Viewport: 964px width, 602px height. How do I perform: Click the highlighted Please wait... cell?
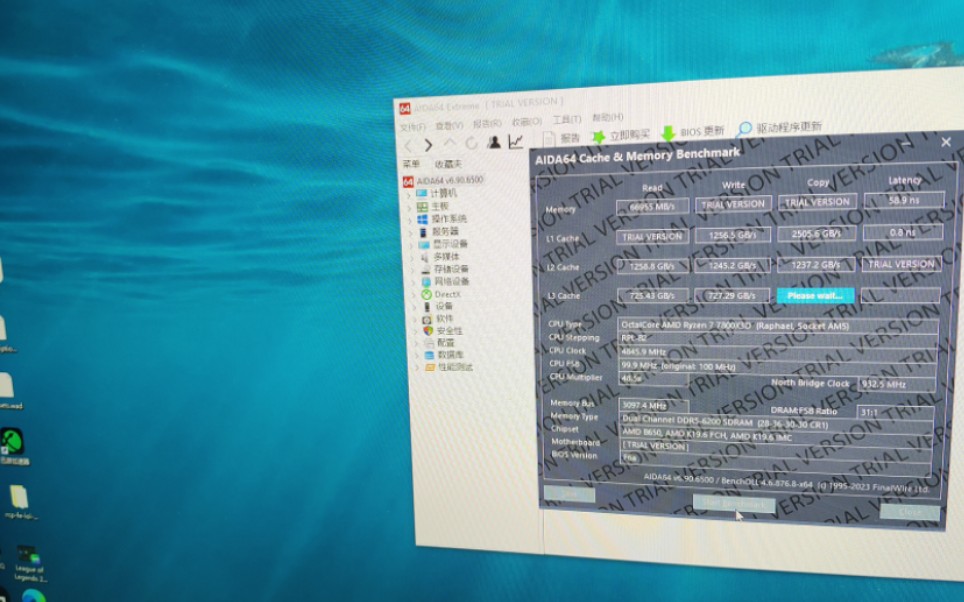click(x=815, y=296)
